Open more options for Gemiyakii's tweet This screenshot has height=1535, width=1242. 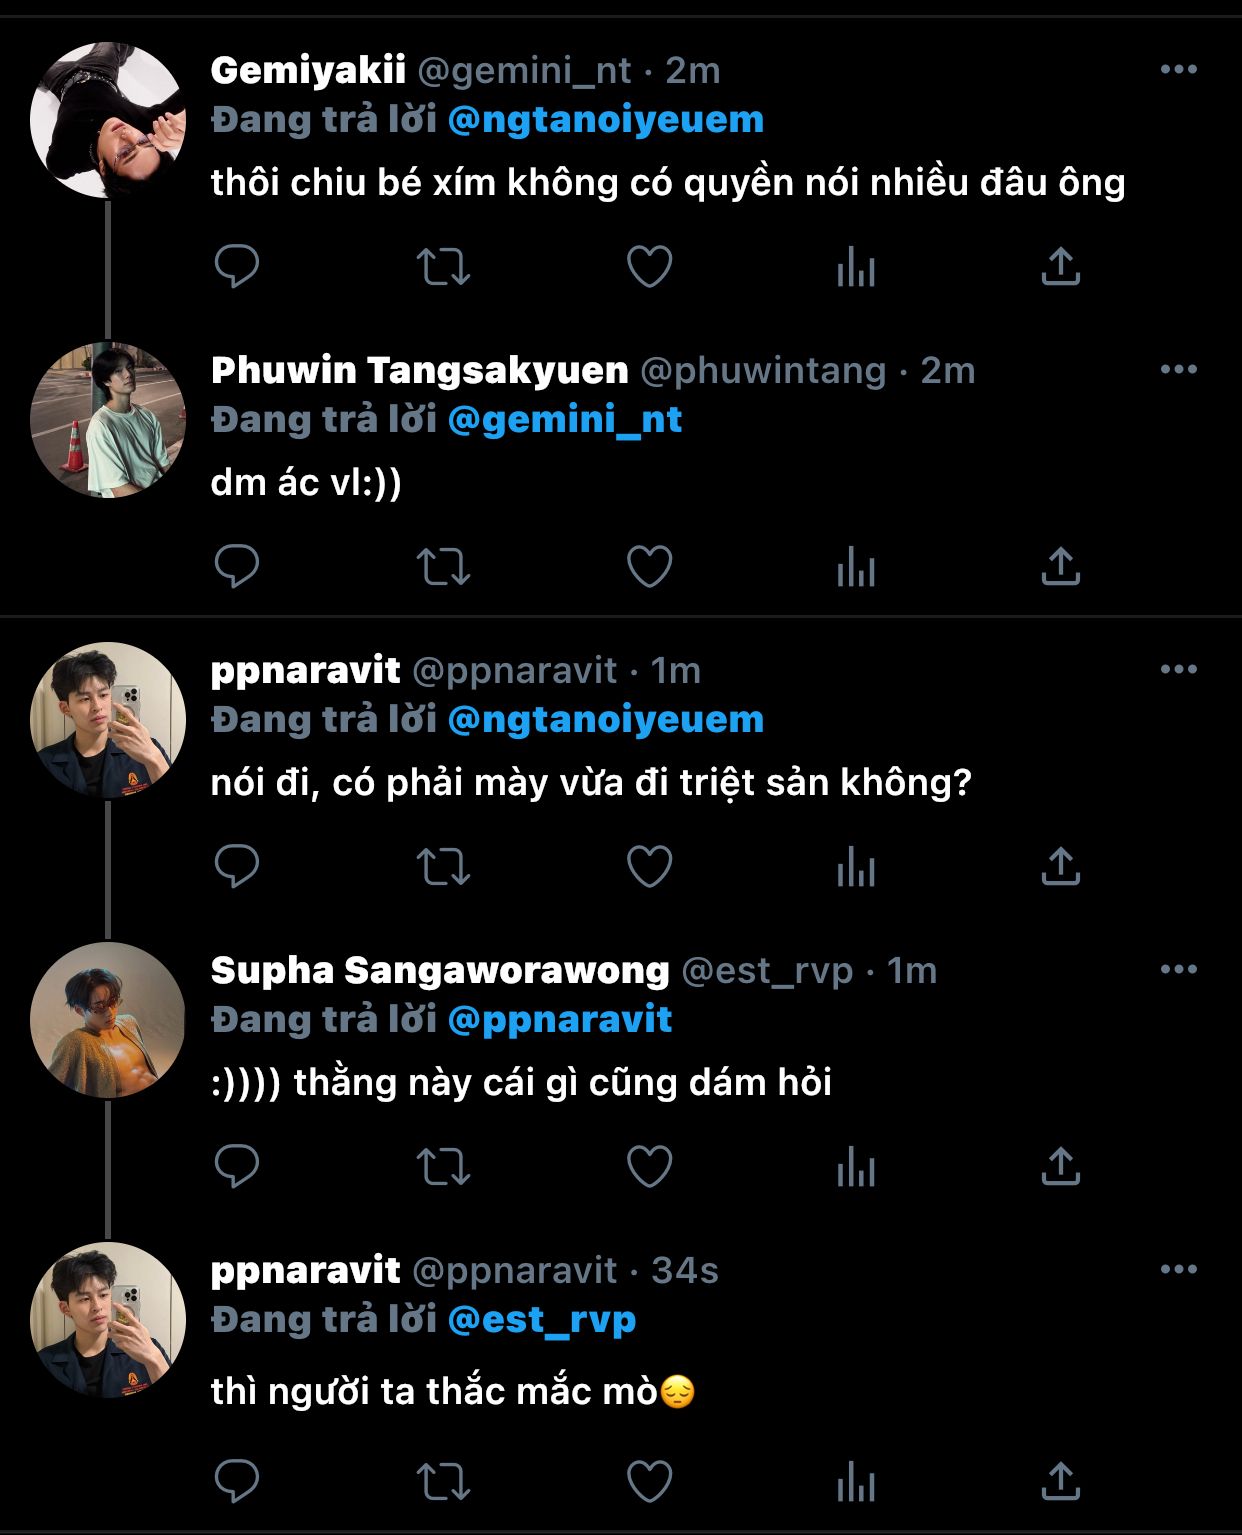pyautogui.click(x=1178, y=70)
